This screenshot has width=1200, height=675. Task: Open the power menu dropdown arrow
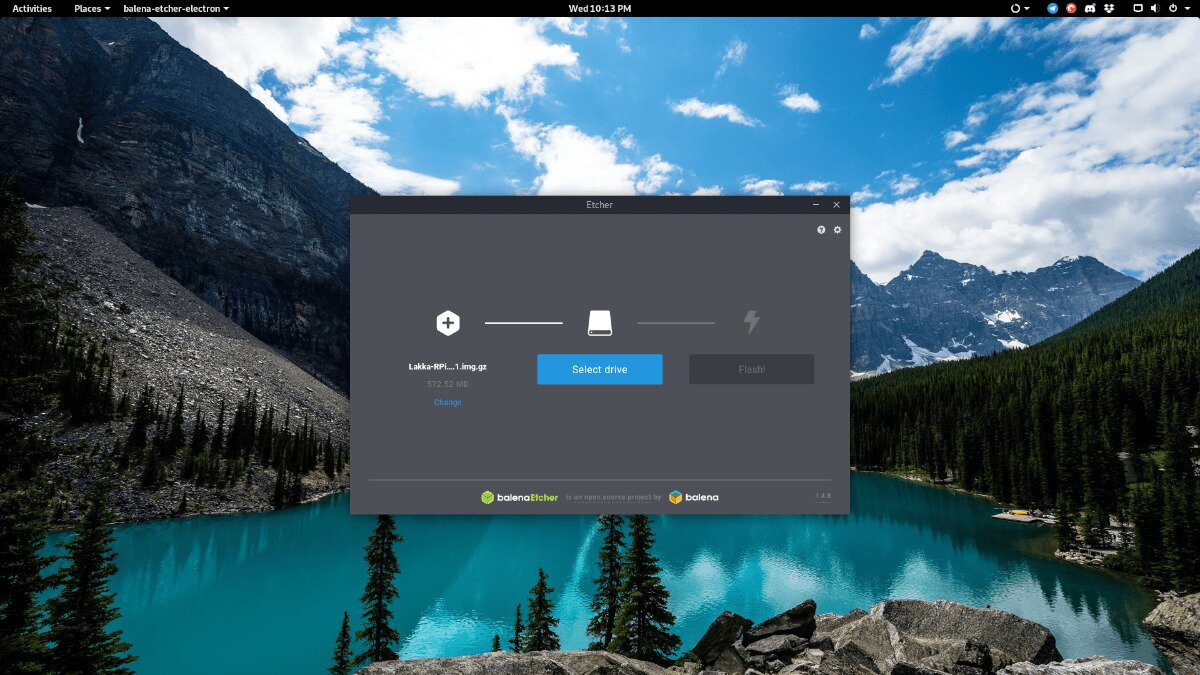(x=1187, y=8)
